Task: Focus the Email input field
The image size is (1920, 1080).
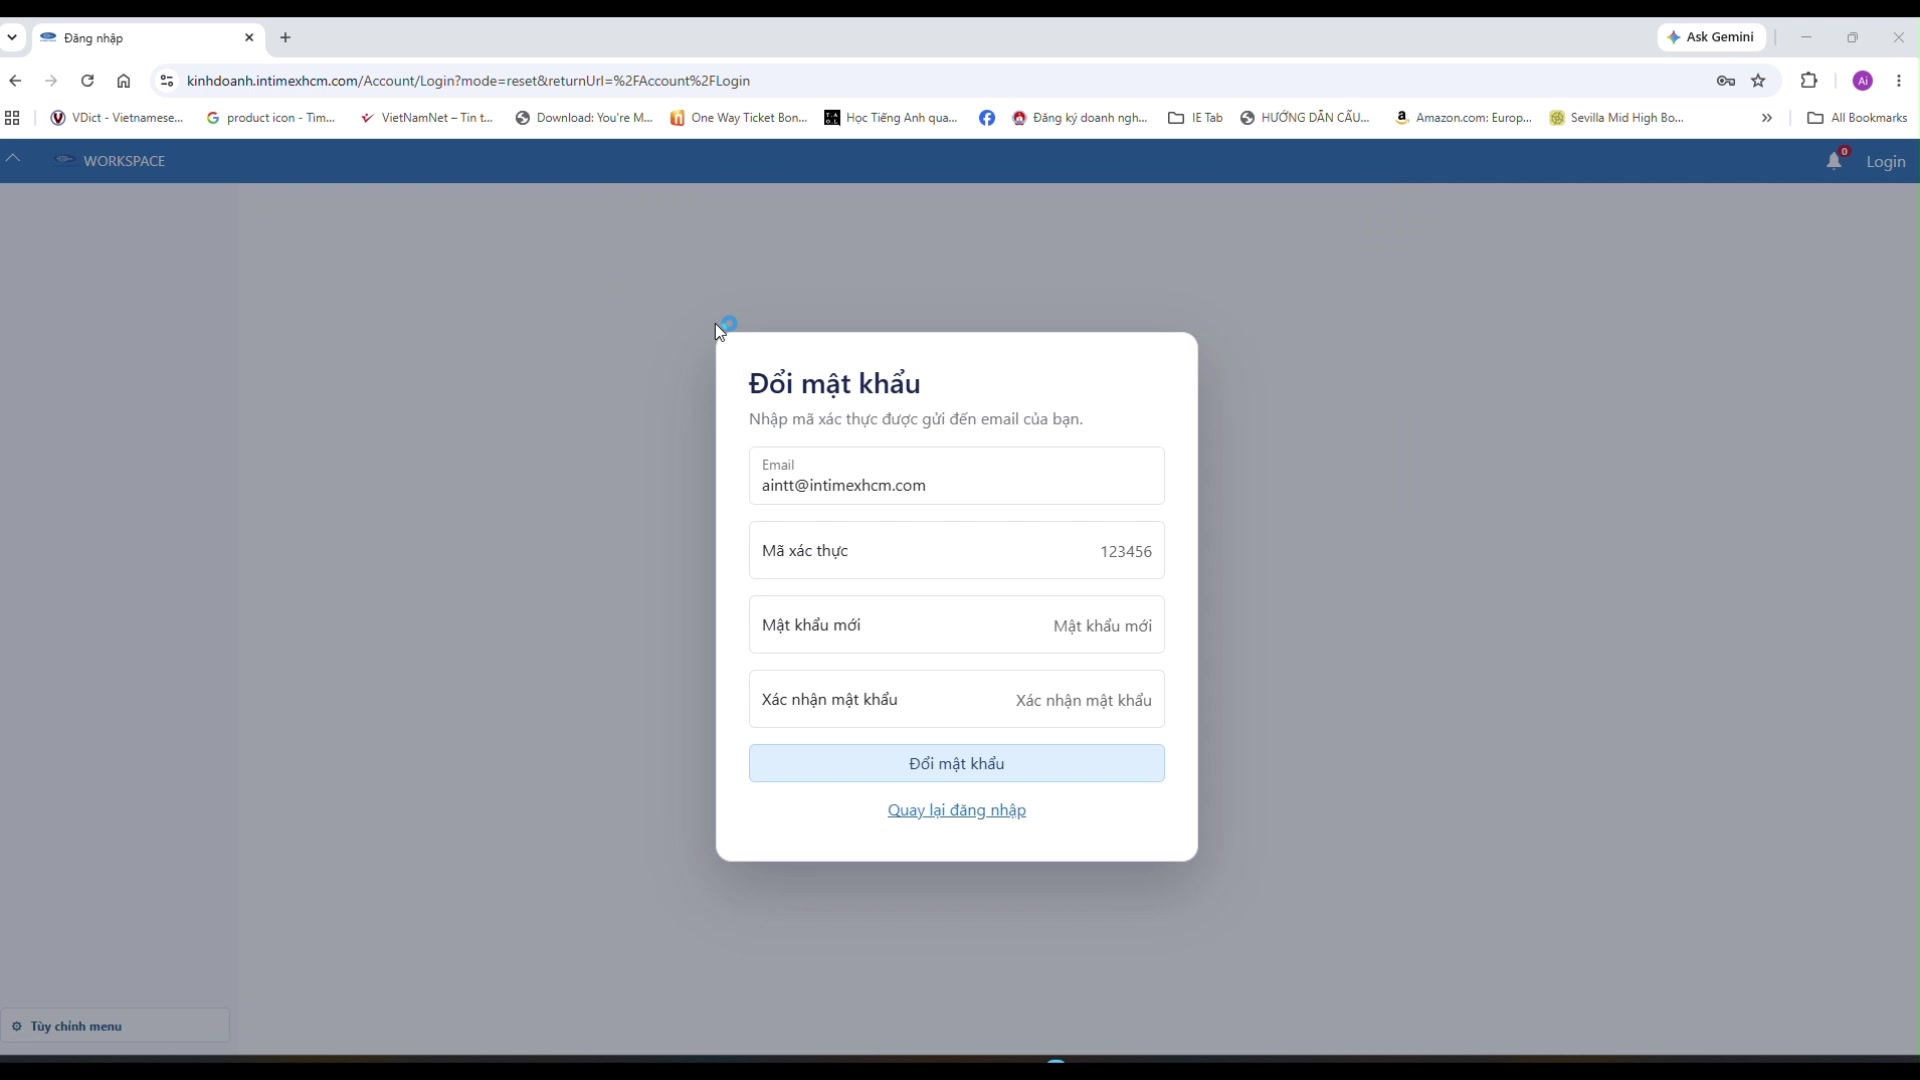Action: point(957,476)
